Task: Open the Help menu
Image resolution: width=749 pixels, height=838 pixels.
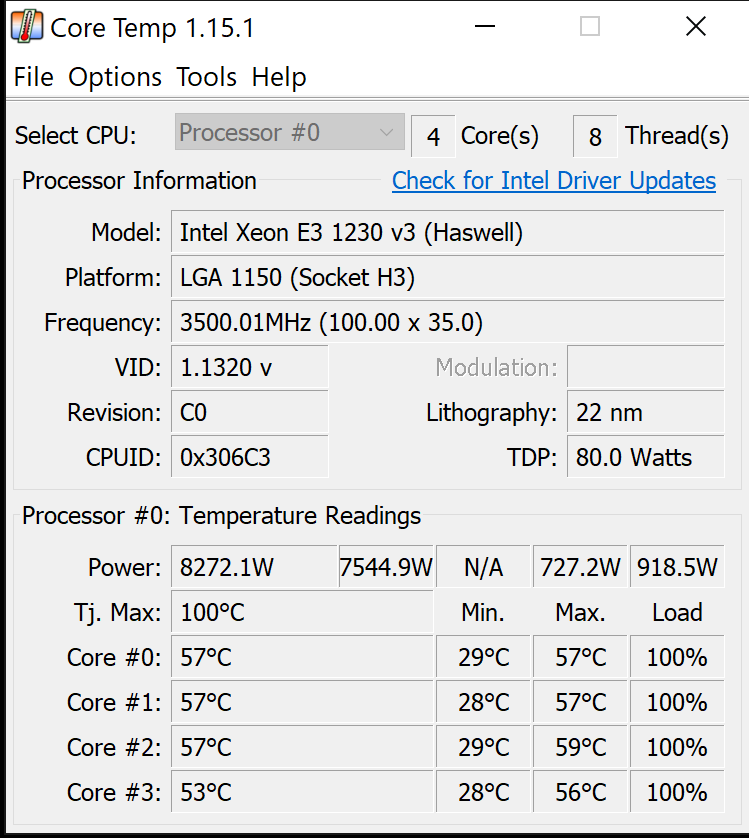Action: coord(278,77)
